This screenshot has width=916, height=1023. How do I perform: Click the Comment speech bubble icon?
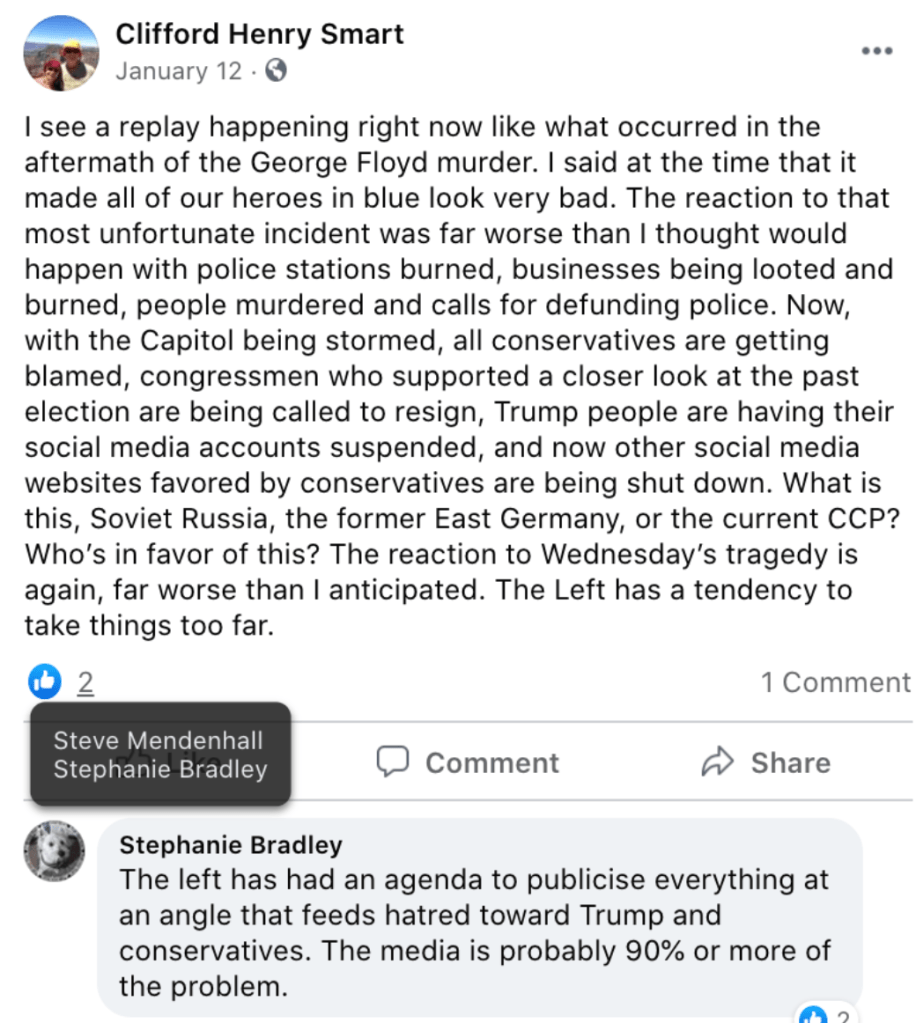tap(393, 763)
